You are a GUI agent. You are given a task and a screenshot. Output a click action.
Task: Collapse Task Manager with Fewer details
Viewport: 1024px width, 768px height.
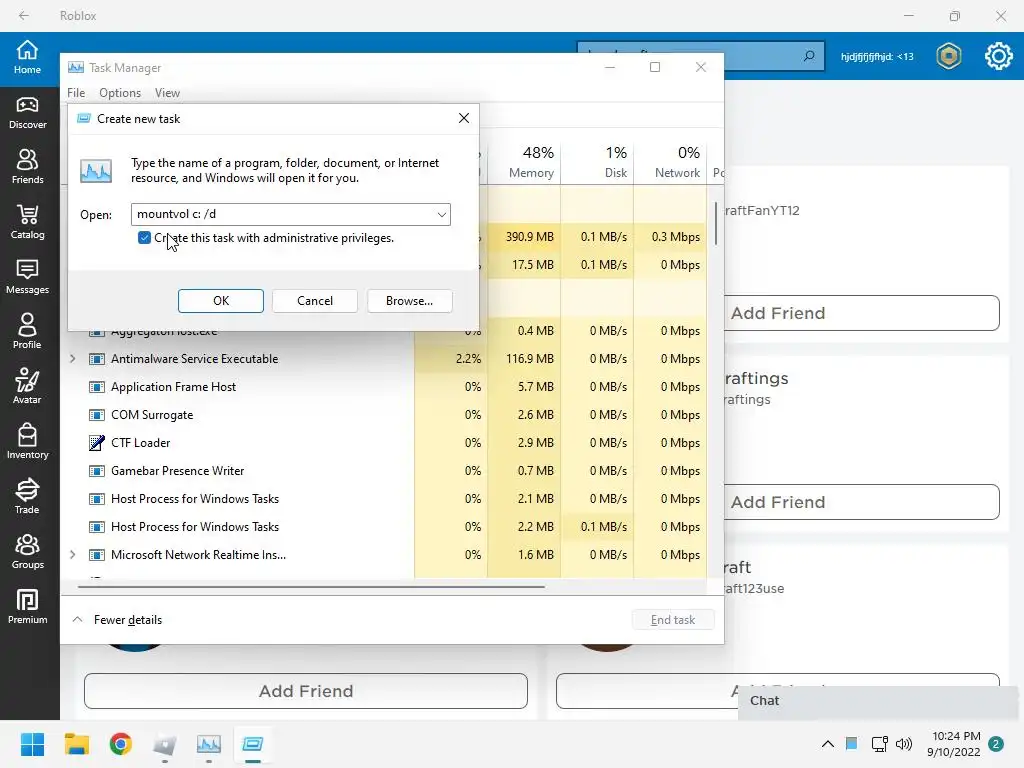click(x=117, y=620)
